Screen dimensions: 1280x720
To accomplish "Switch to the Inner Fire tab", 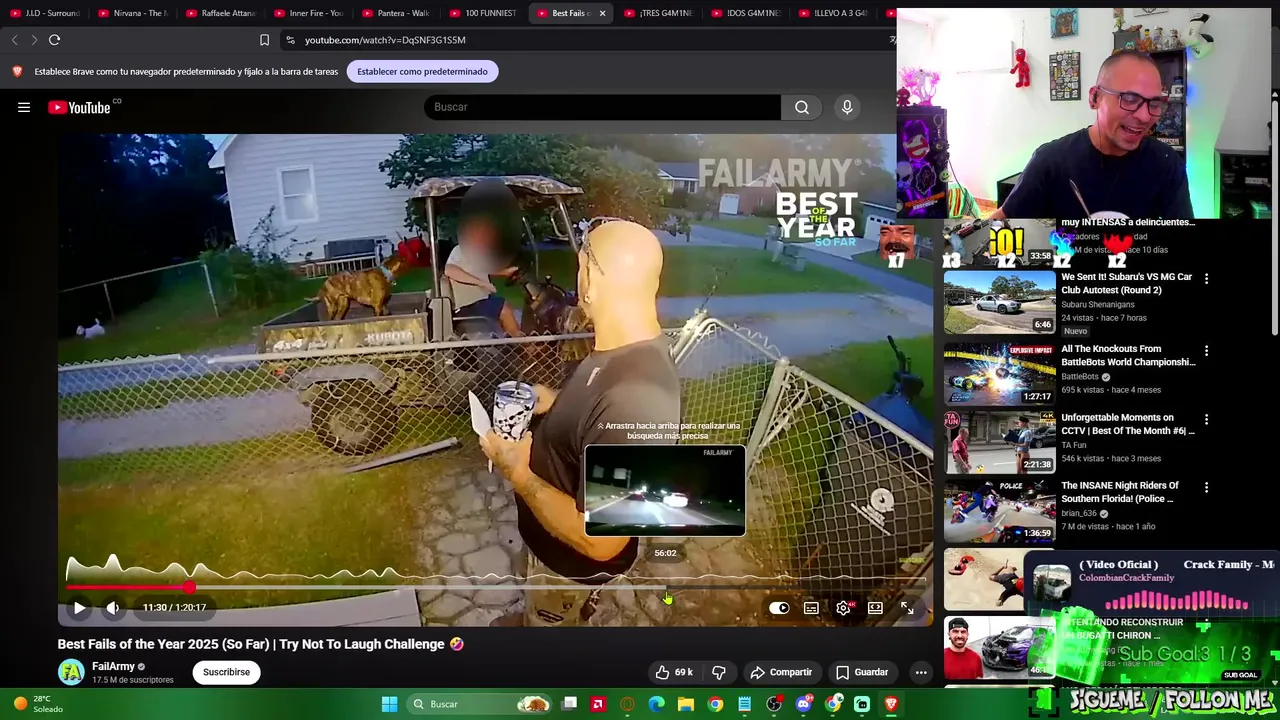I will click(x=309, y=13).
